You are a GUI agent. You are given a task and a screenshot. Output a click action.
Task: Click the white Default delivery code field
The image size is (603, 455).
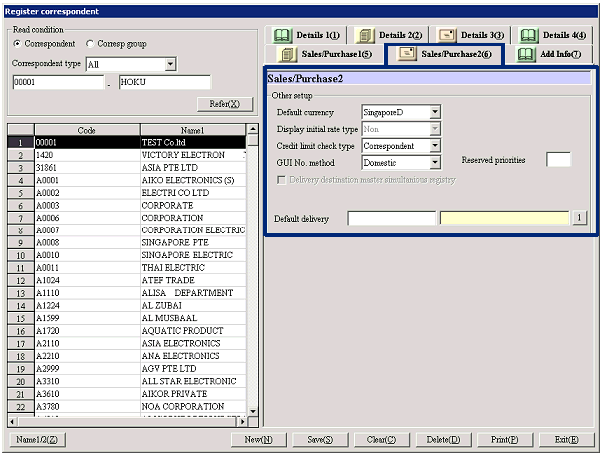391,218
